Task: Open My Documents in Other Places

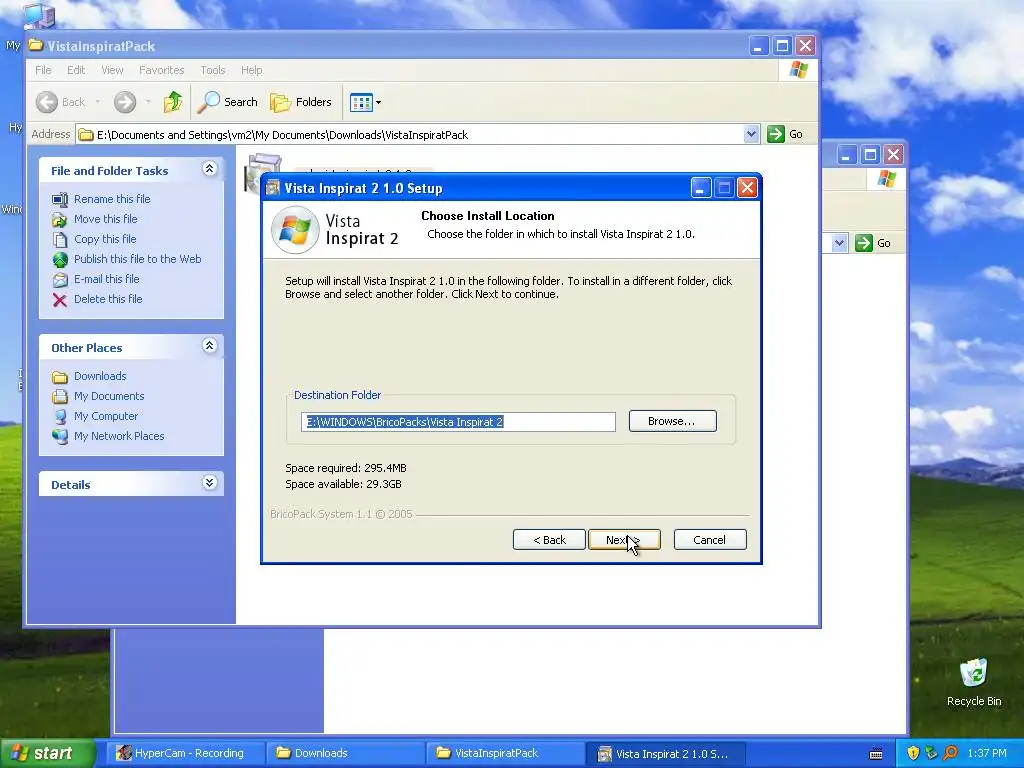Action: (109, 396)
